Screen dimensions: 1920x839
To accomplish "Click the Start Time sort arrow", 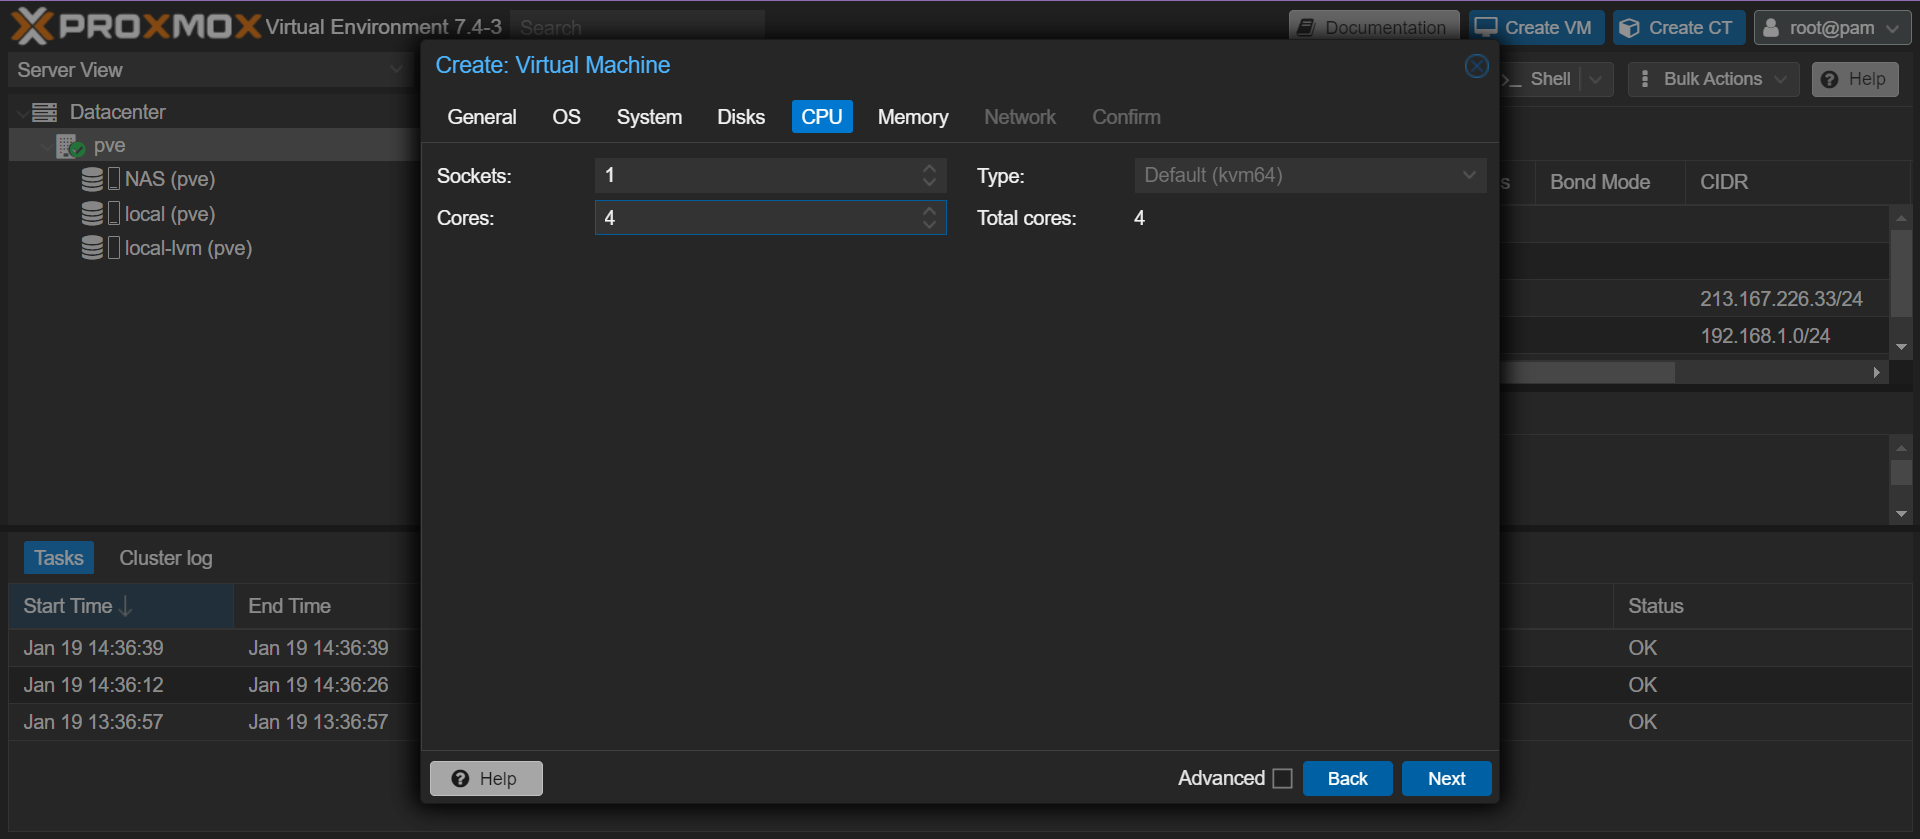I will point(126,606).
